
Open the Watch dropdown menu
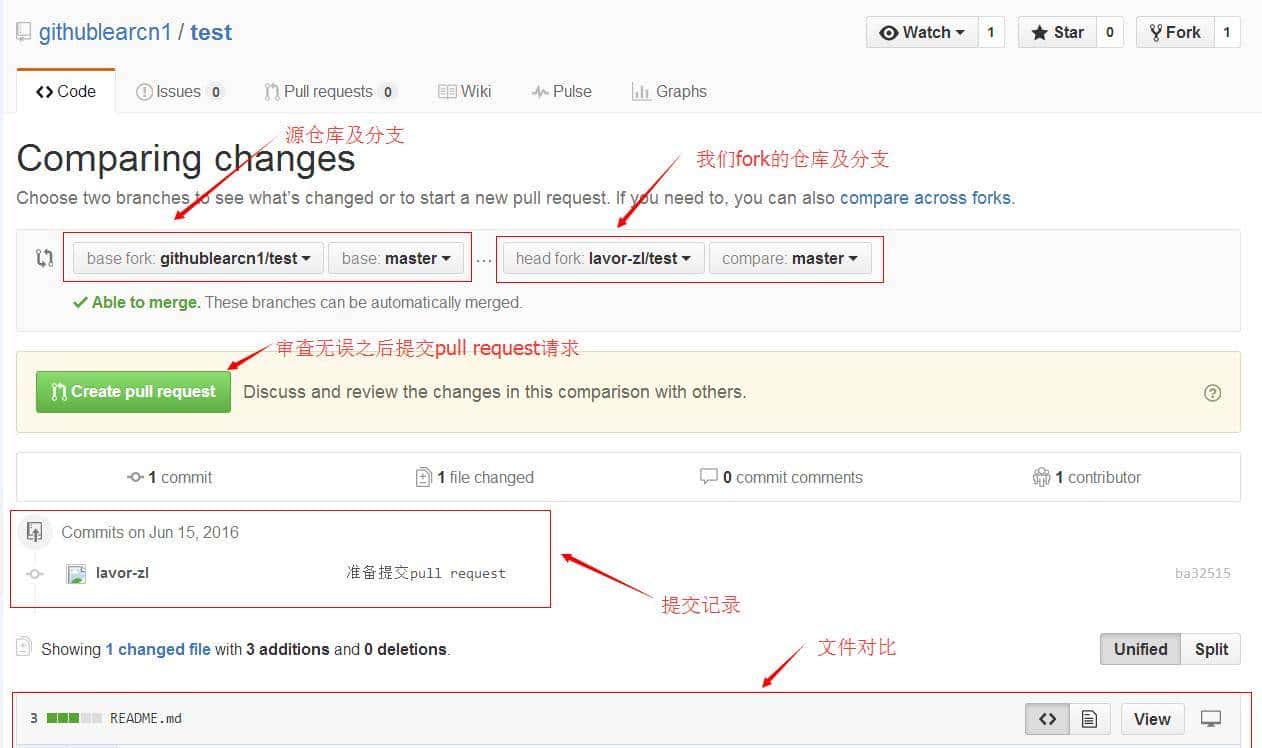click(x=921, y=32)
